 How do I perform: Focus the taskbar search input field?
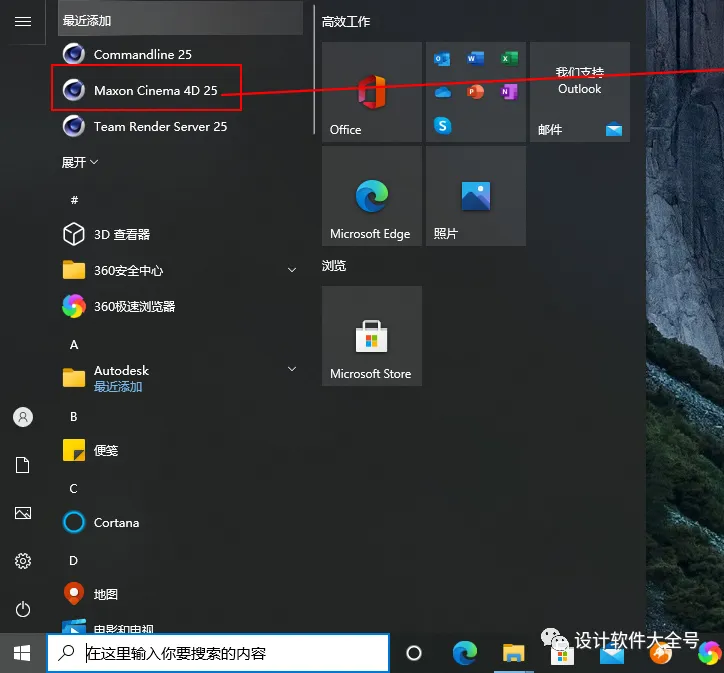(x=218, y=653)
